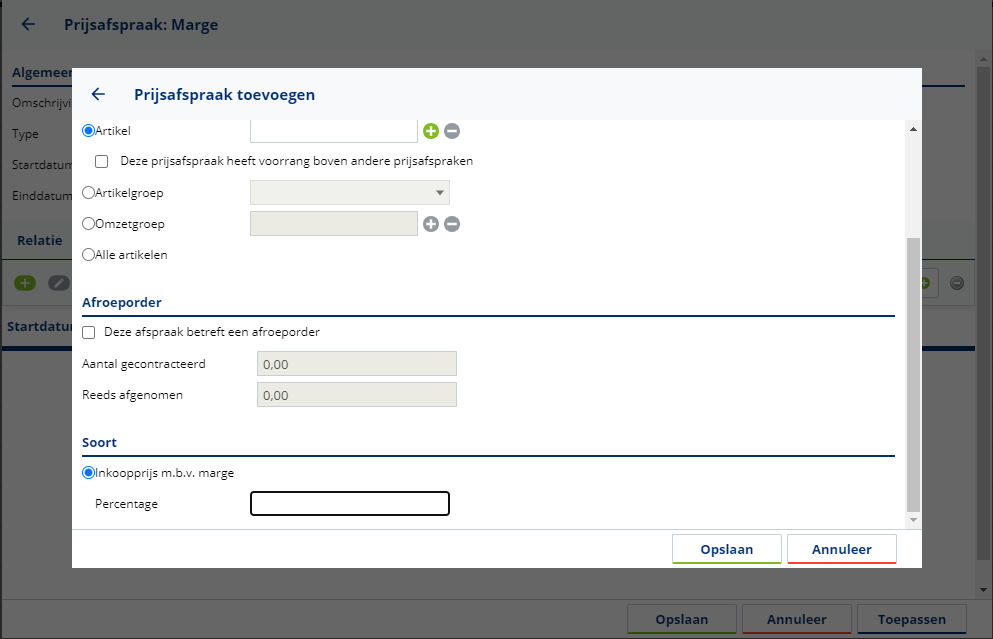
Task: Select the Artikelgroep radio button
Action: 89,193
